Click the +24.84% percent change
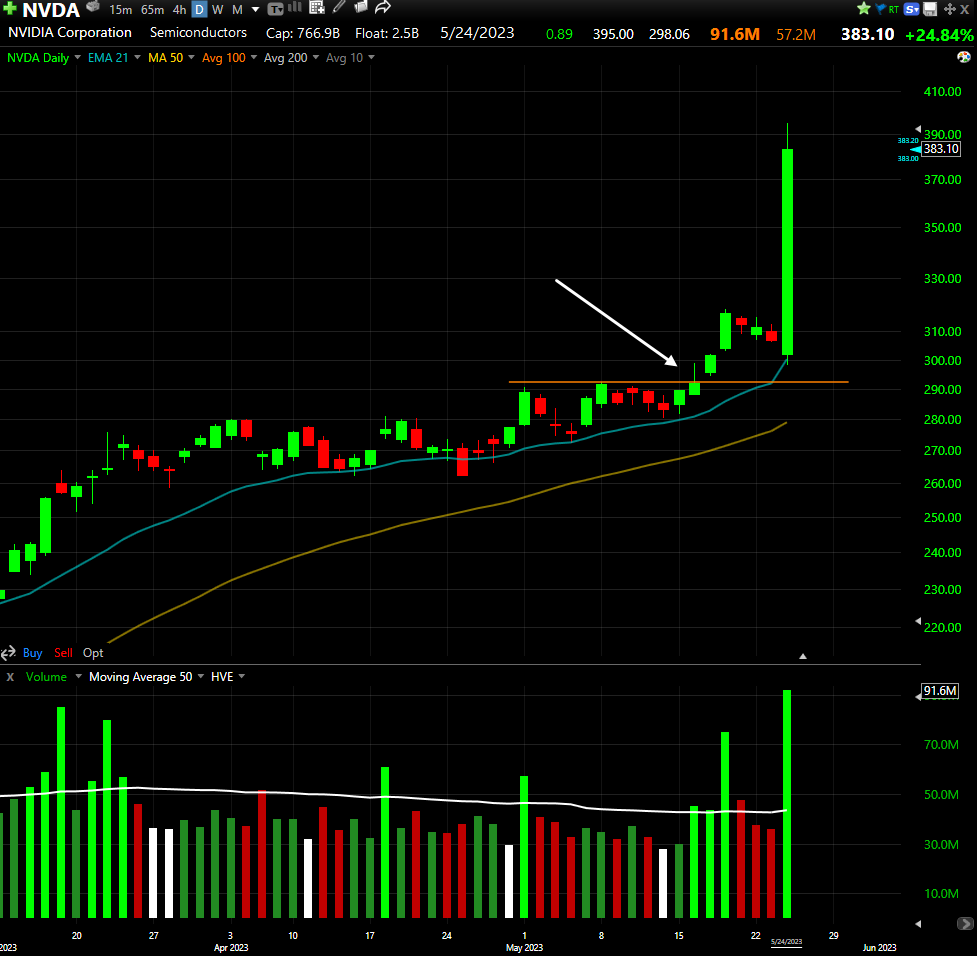The image size is (977, 956). pyautogui.click(x=940, y=35)
